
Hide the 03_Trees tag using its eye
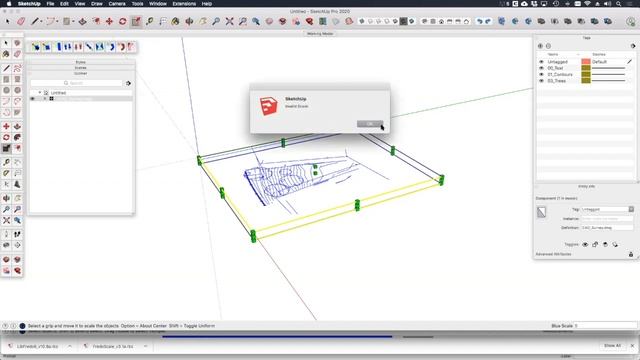click(542, 81)
